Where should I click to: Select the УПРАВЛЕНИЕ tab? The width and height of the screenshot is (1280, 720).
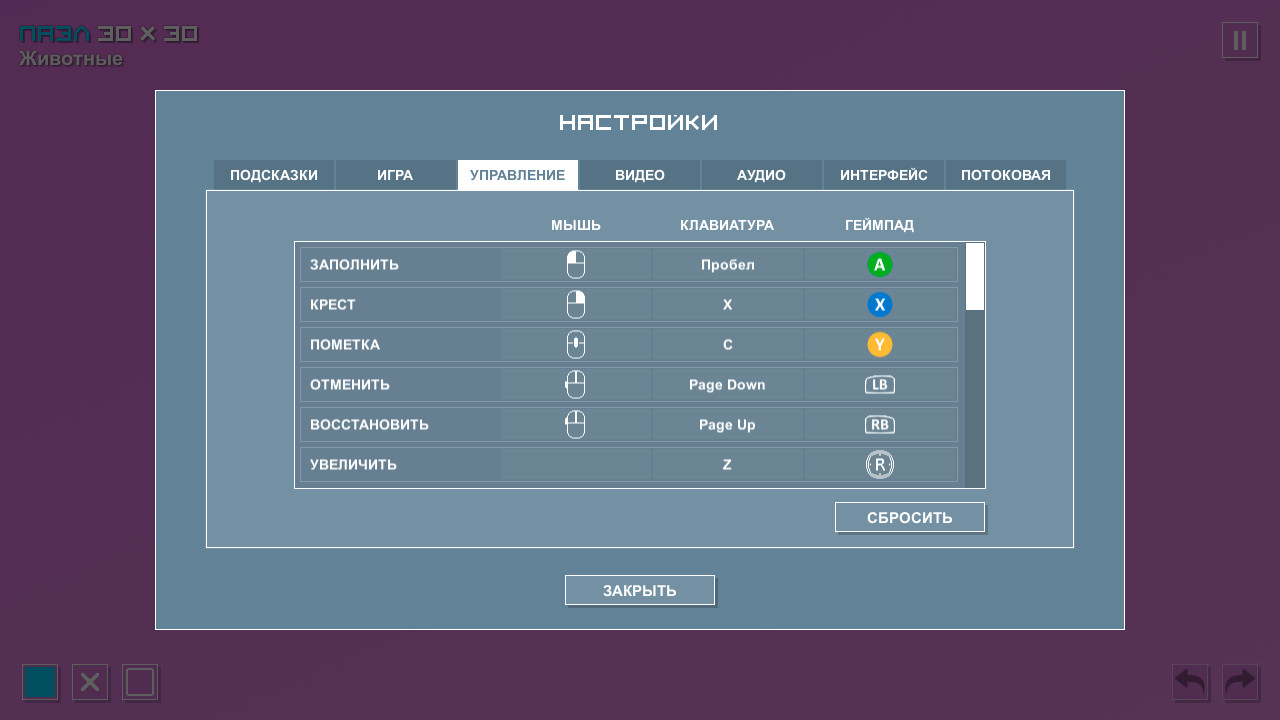[x=518, y=175]
